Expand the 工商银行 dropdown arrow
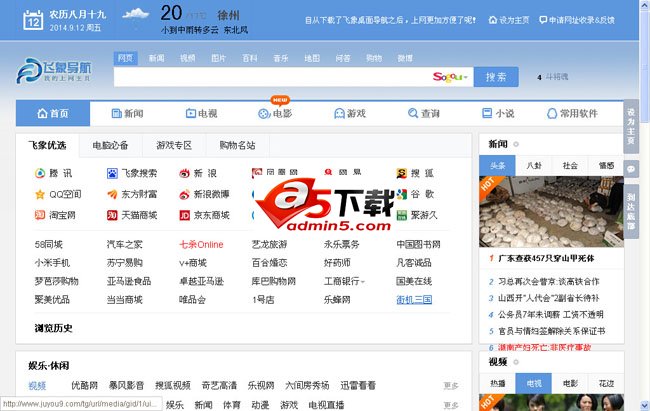Viewport: 650px width, 411px height. pyautogui.click(x=363, y=282)
